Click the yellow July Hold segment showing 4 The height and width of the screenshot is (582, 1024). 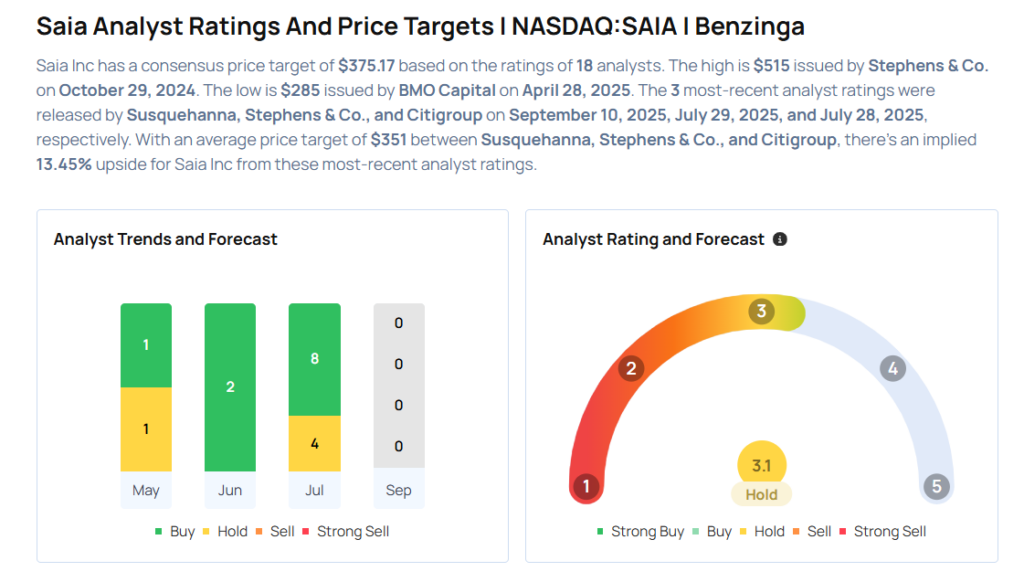click(x=314, y=442)
